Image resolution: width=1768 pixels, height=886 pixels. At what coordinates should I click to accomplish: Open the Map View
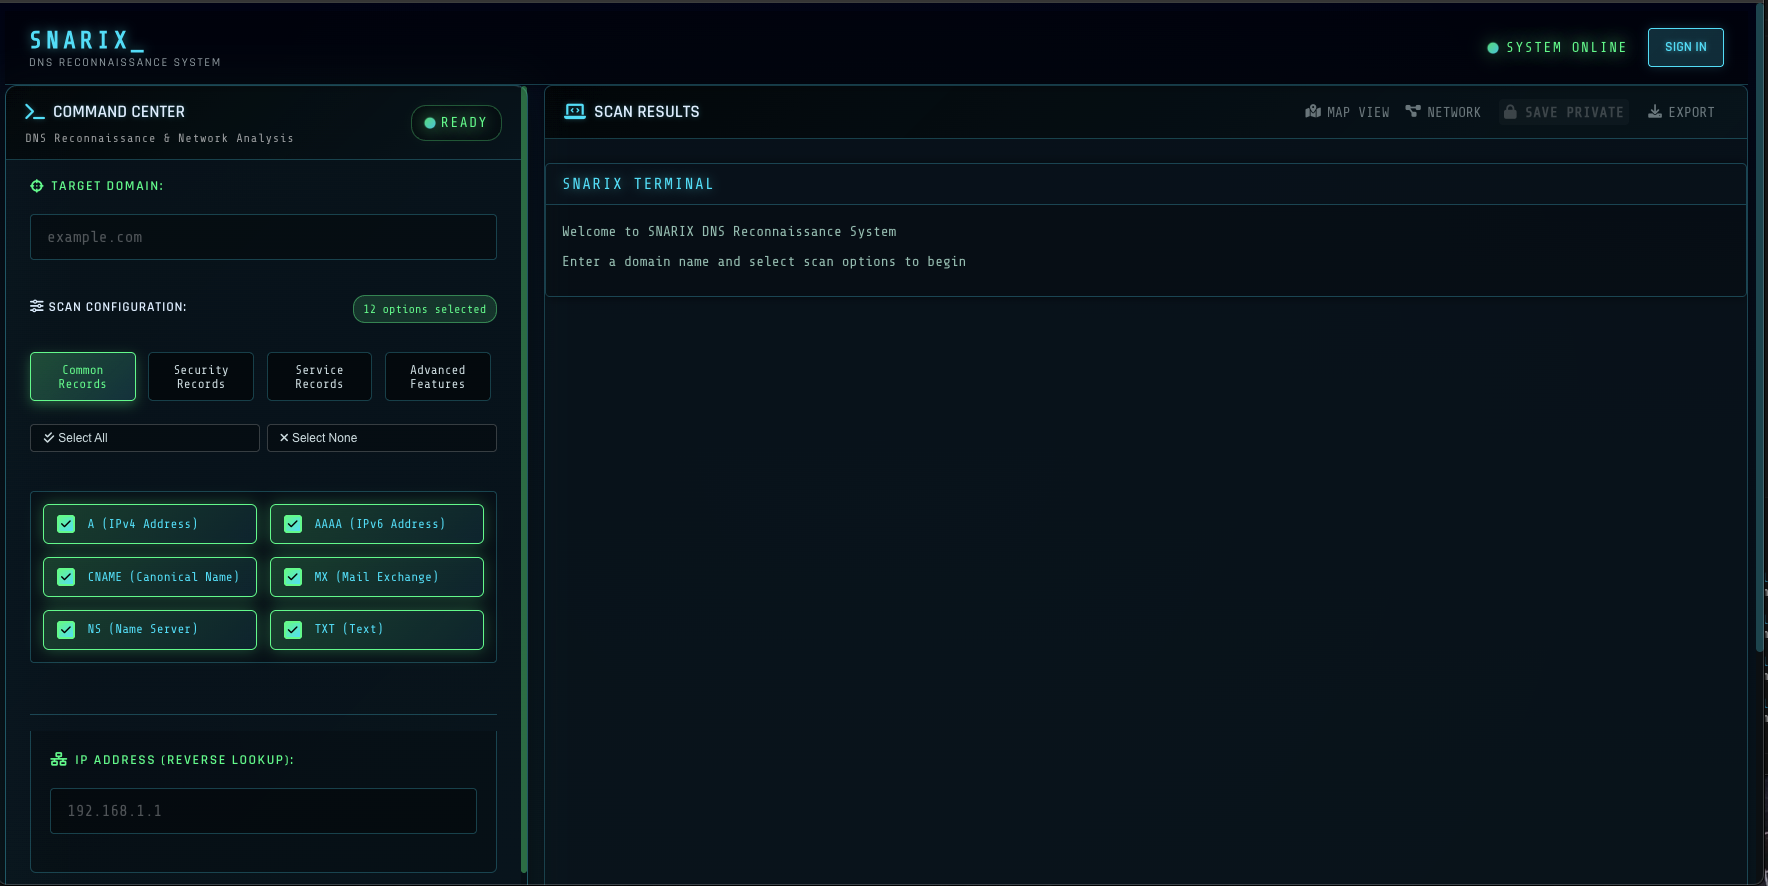pyautogui.click(x=1347, y=112)
